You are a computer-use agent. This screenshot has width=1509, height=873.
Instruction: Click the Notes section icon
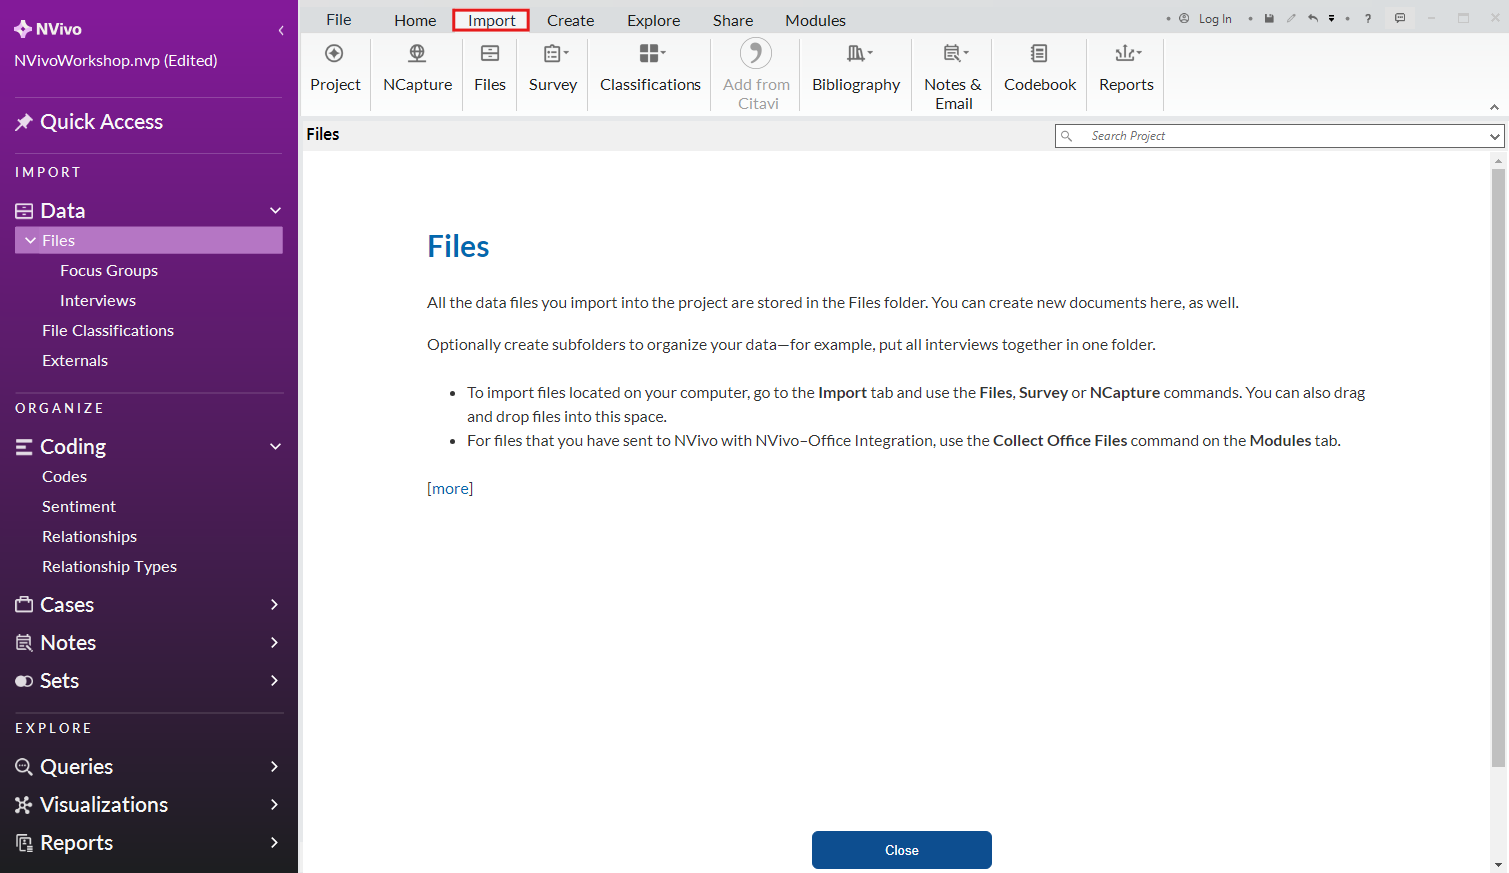[24, 643]
